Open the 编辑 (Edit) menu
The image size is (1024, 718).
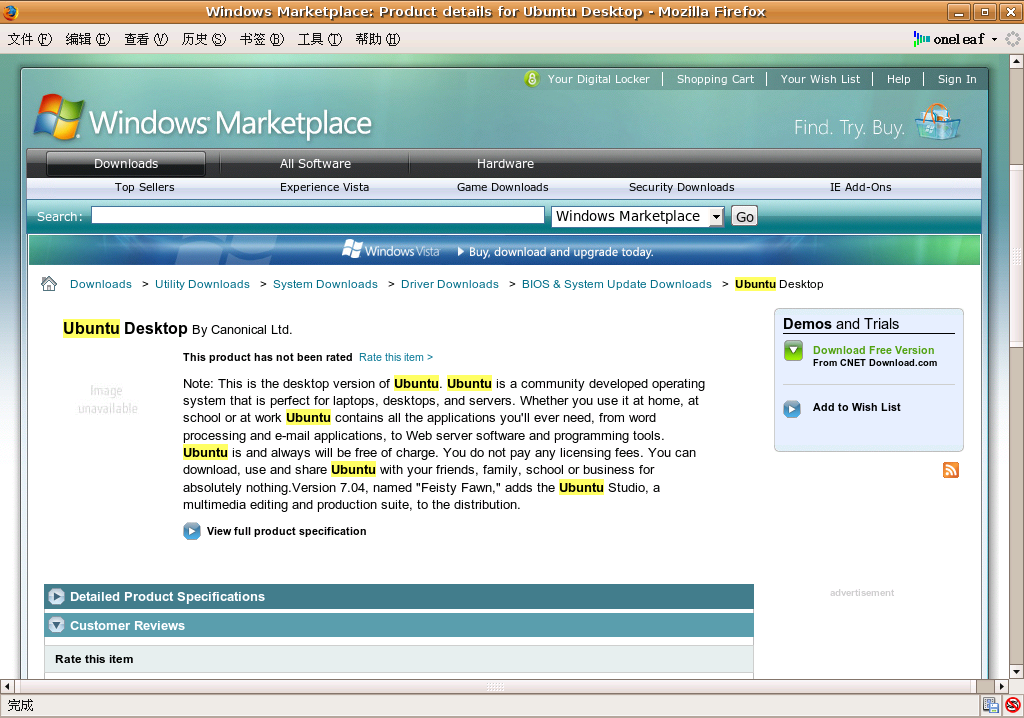coord(88,39)
